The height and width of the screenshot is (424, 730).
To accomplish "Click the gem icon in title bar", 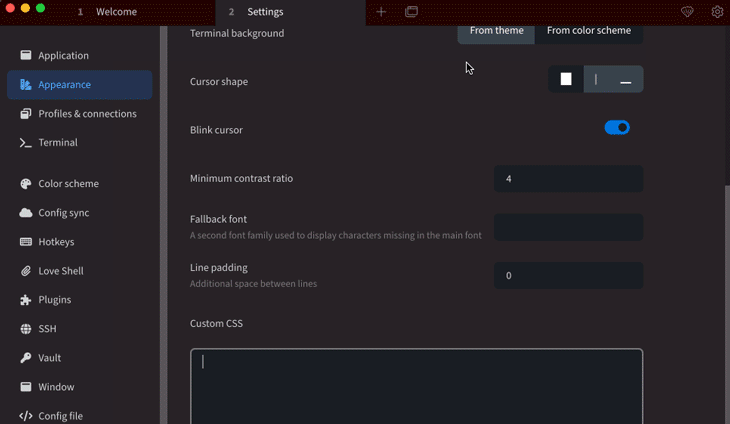I will point(687,12).
